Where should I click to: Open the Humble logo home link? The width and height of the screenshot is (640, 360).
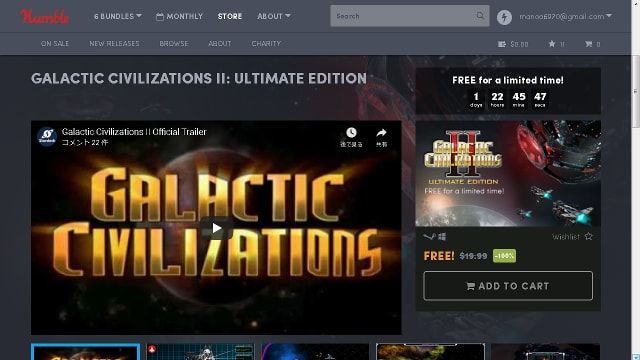pos(44,16)
